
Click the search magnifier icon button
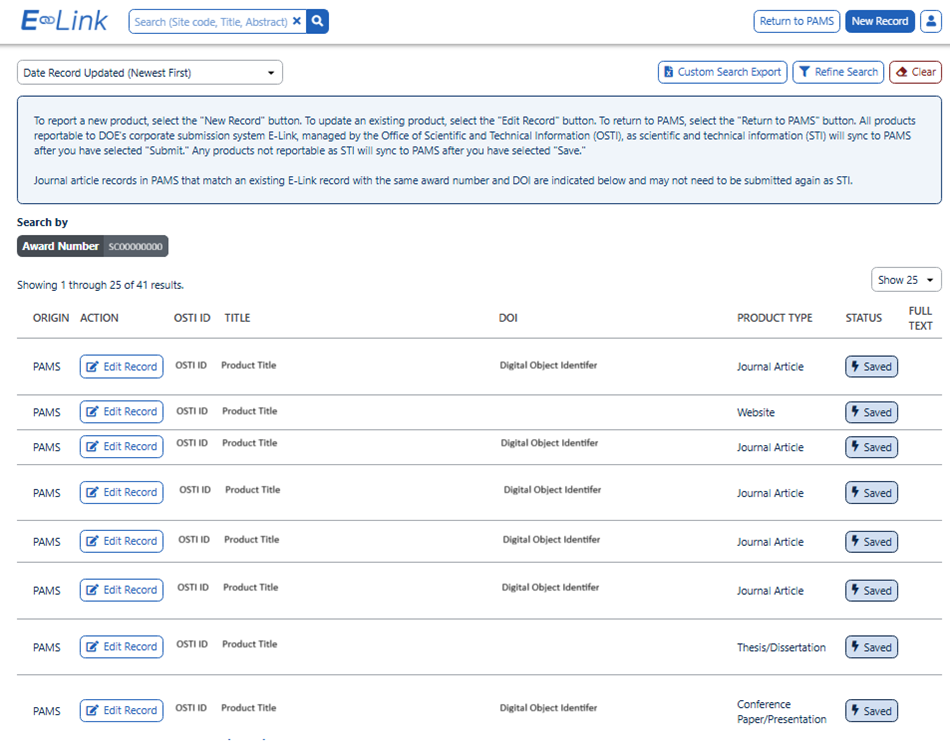click(317, 21)
